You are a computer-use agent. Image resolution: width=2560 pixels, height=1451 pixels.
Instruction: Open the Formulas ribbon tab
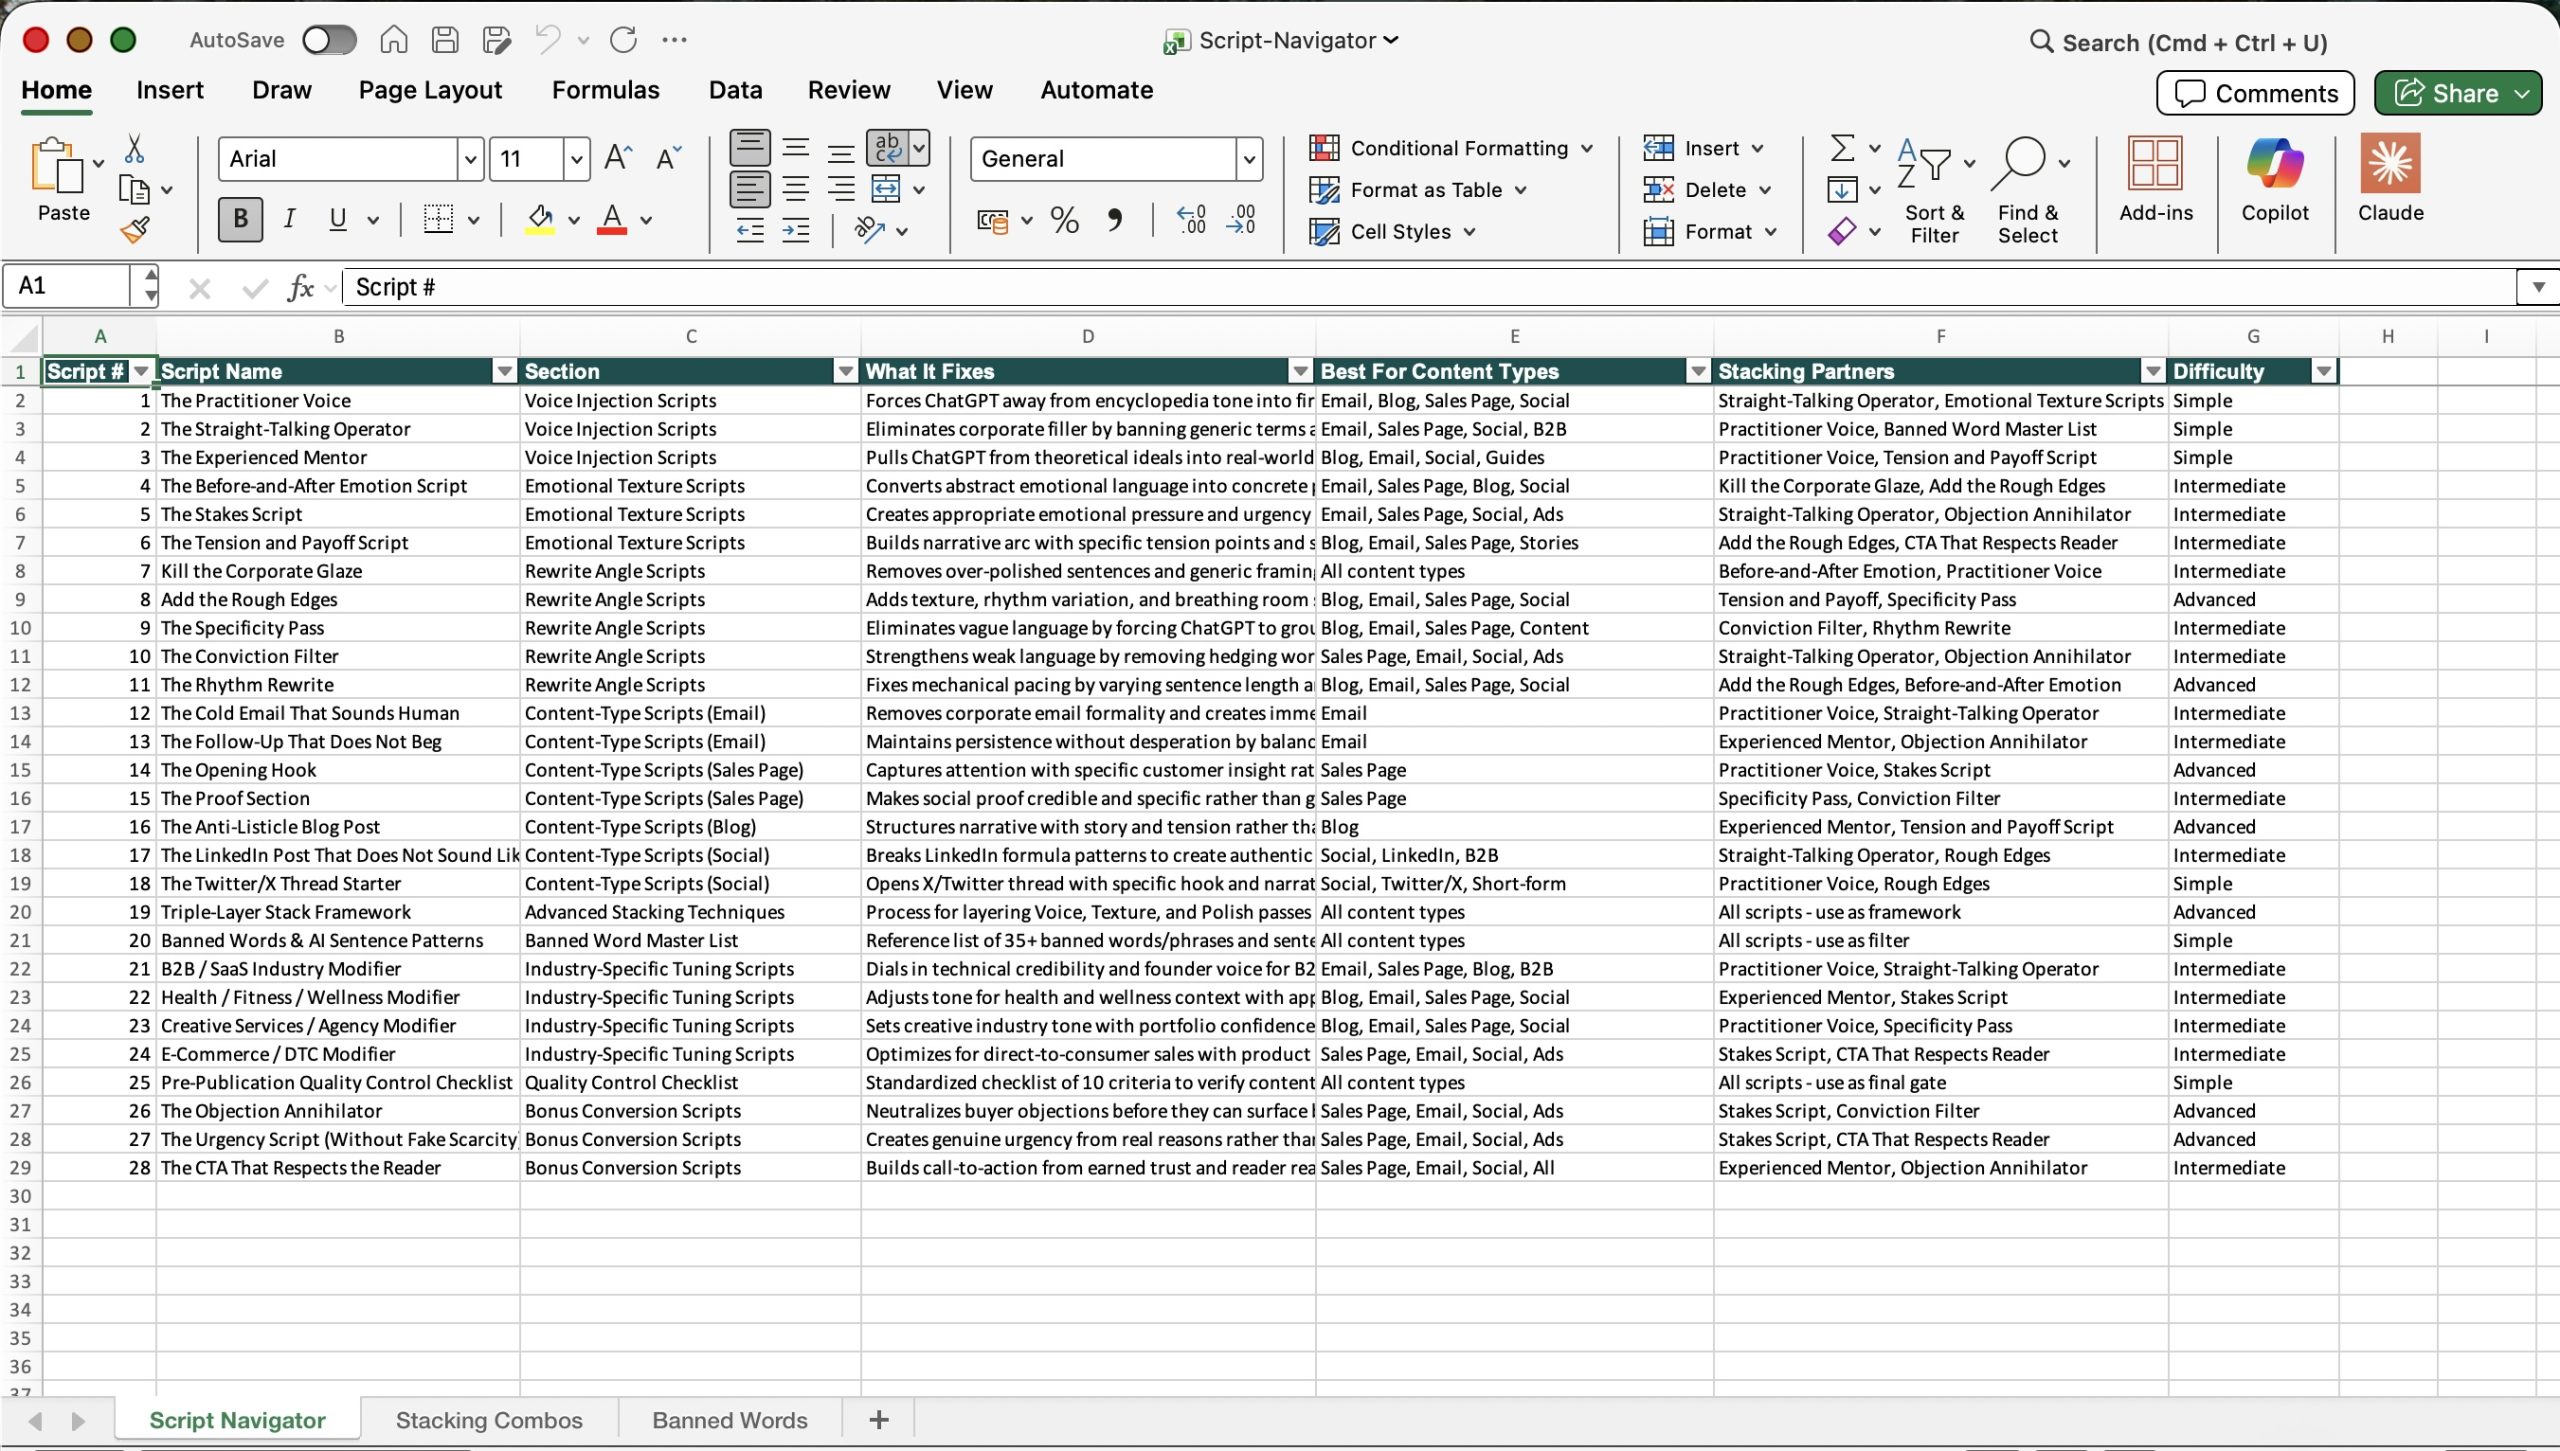coord(605,90)
